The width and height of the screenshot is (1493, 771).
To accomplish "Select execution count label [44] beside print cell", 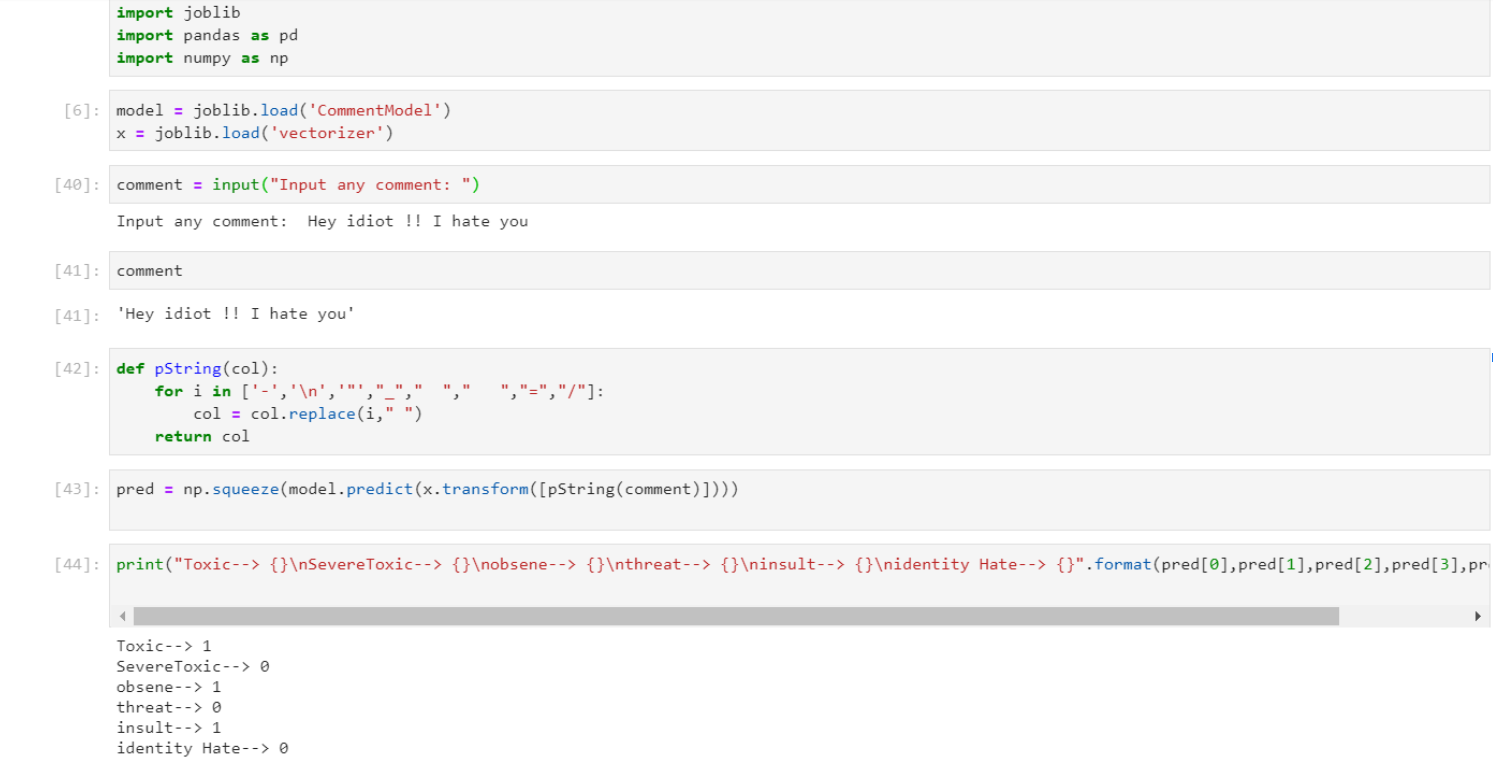I will (x=72, y=564).
